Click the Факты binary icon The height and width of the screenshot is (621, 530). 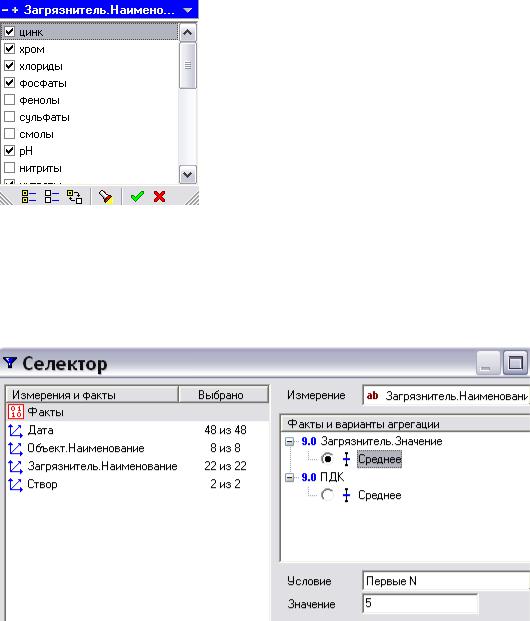(16, 412)
